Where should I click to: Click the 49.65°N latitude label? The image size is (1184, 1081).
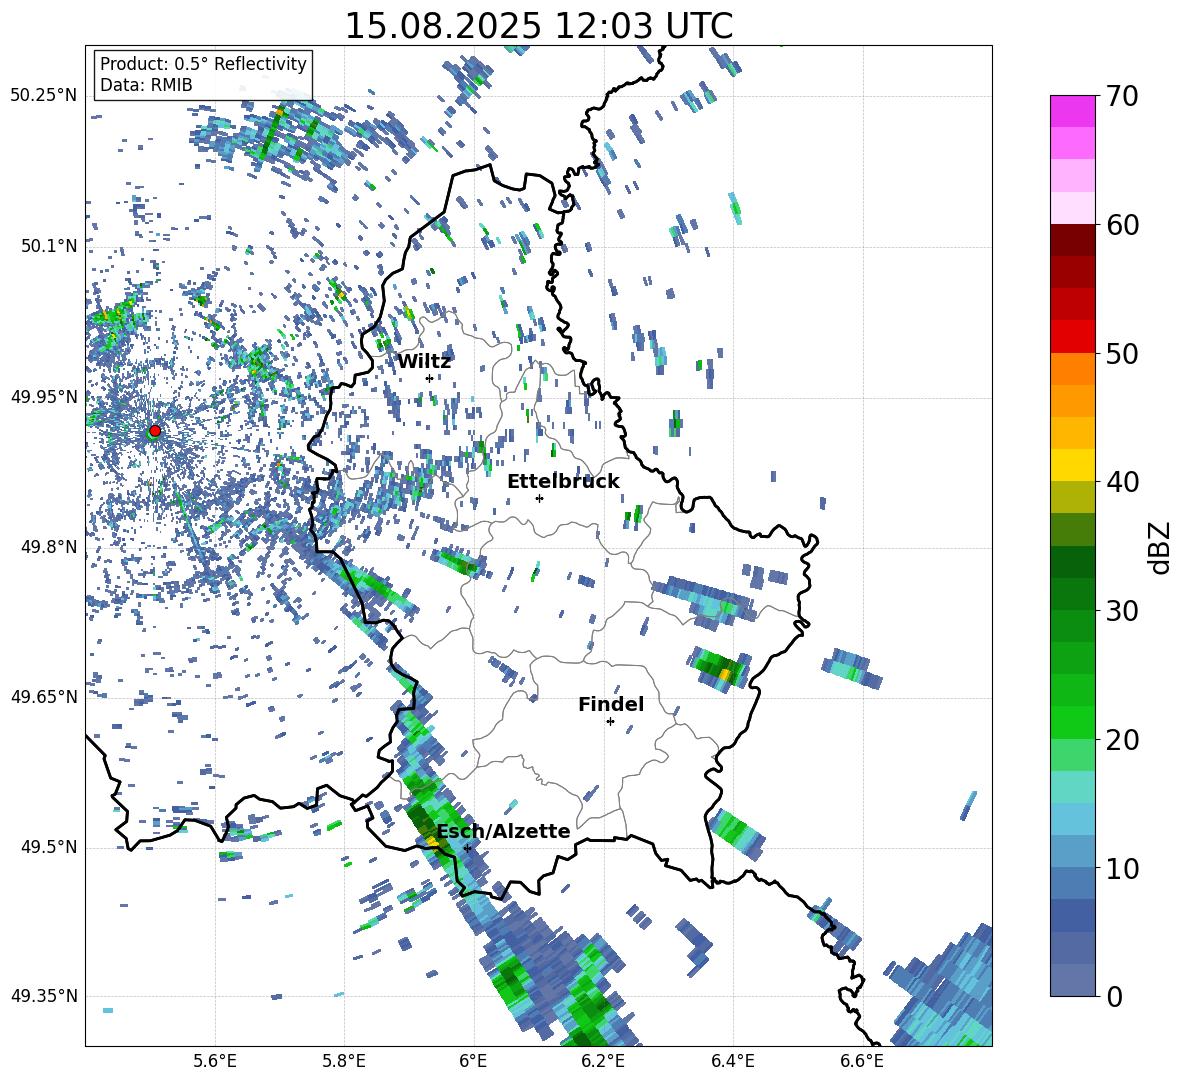[44, 697]
